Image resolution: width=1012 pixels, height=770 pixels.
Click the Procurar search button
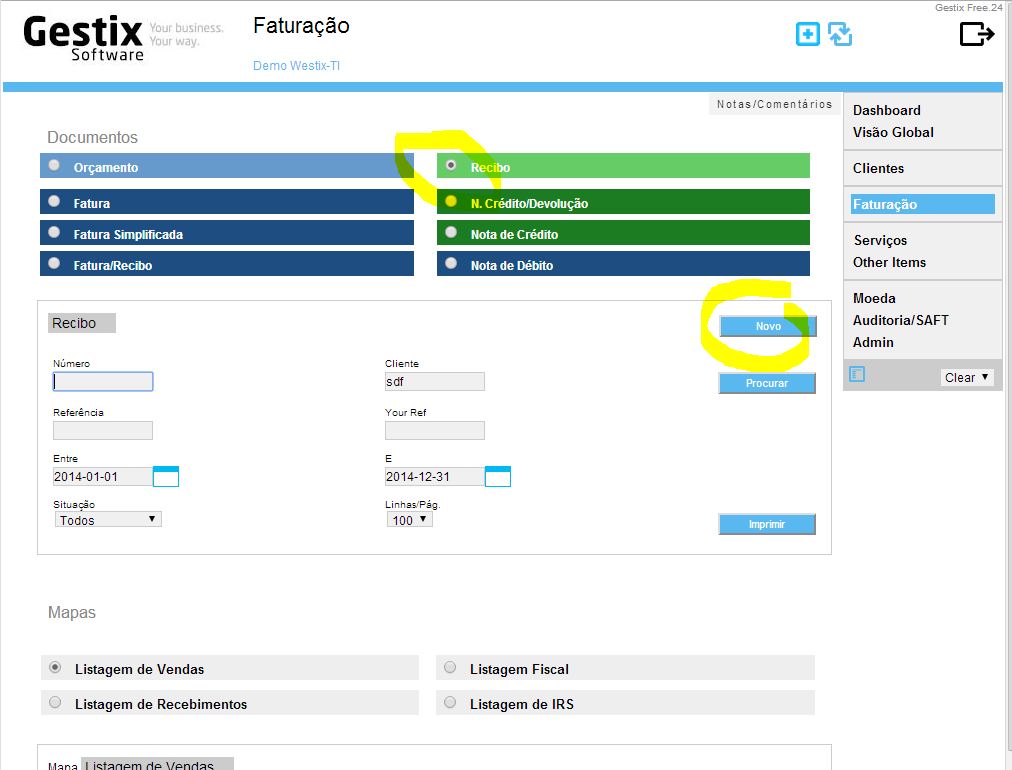click(x=767, y=383)
